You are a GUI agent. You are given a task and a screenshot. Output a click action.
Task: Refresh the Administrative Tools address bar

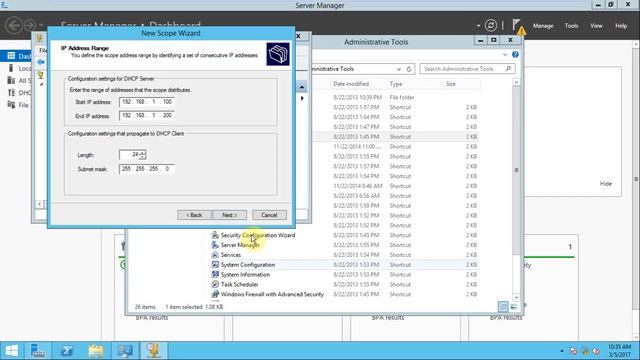click(x=409, y=69)
